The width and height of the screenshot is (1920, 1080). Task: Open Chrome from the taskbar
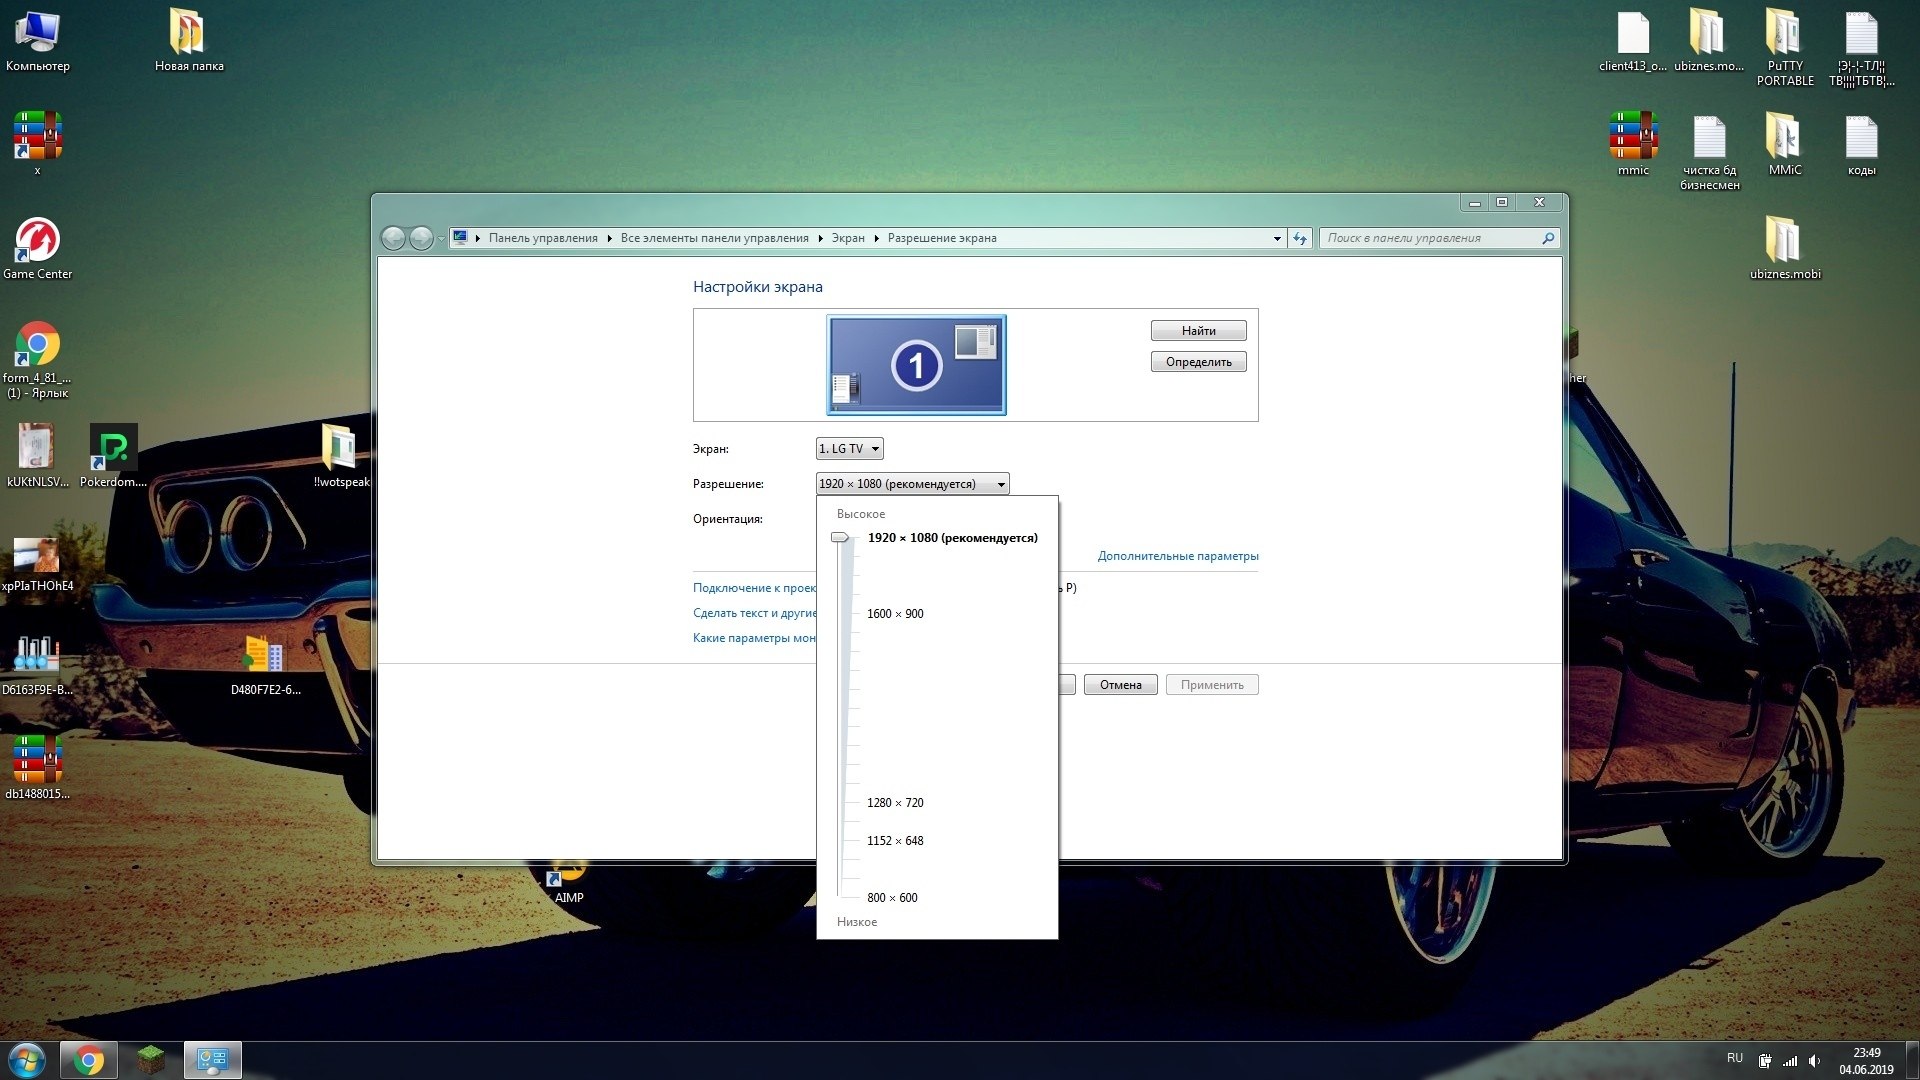88,1060
